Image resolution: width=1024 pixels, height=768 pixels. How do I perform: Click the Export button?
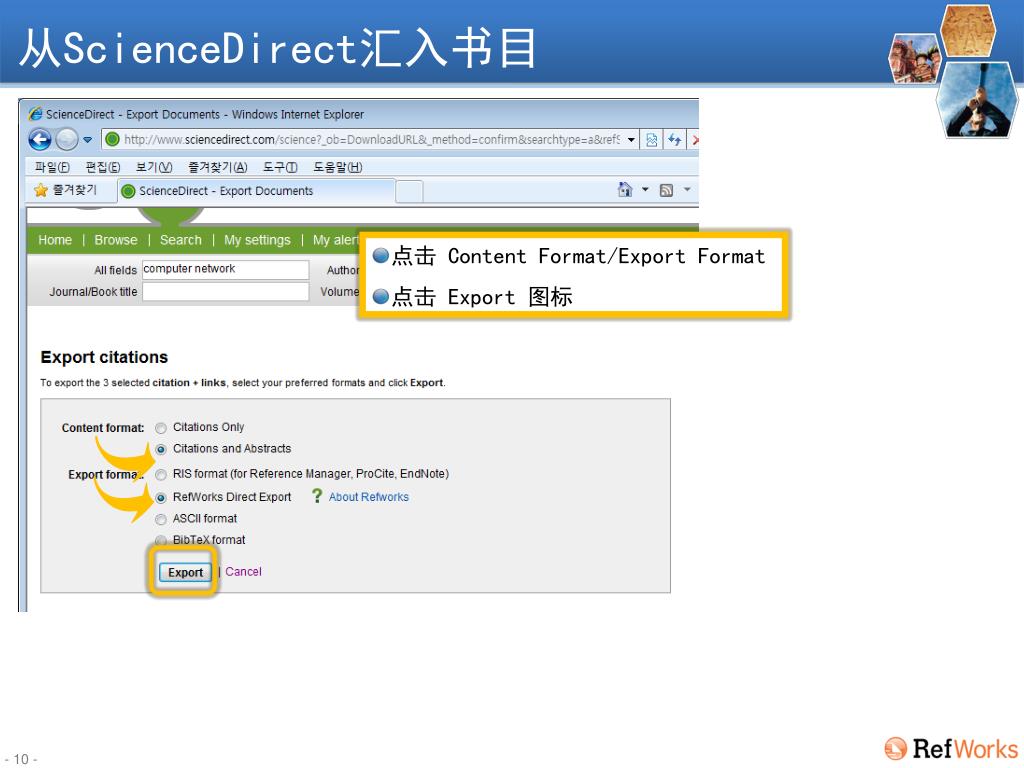click(185, 572)
